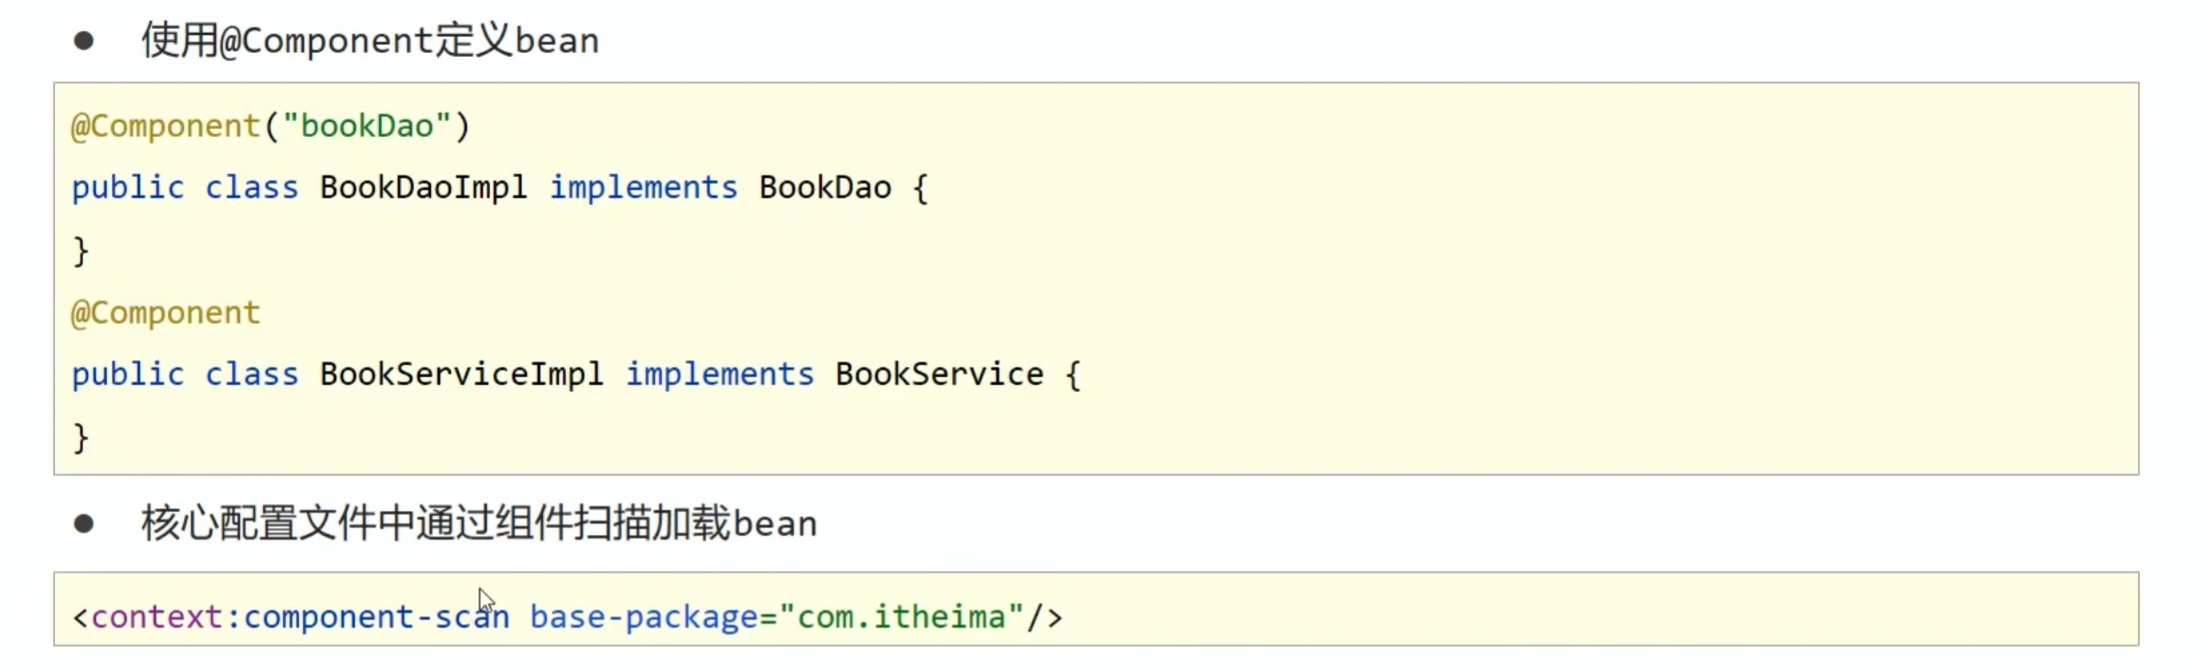Click the closing brace of BookServiceImpl

click(x=81, y=437)
